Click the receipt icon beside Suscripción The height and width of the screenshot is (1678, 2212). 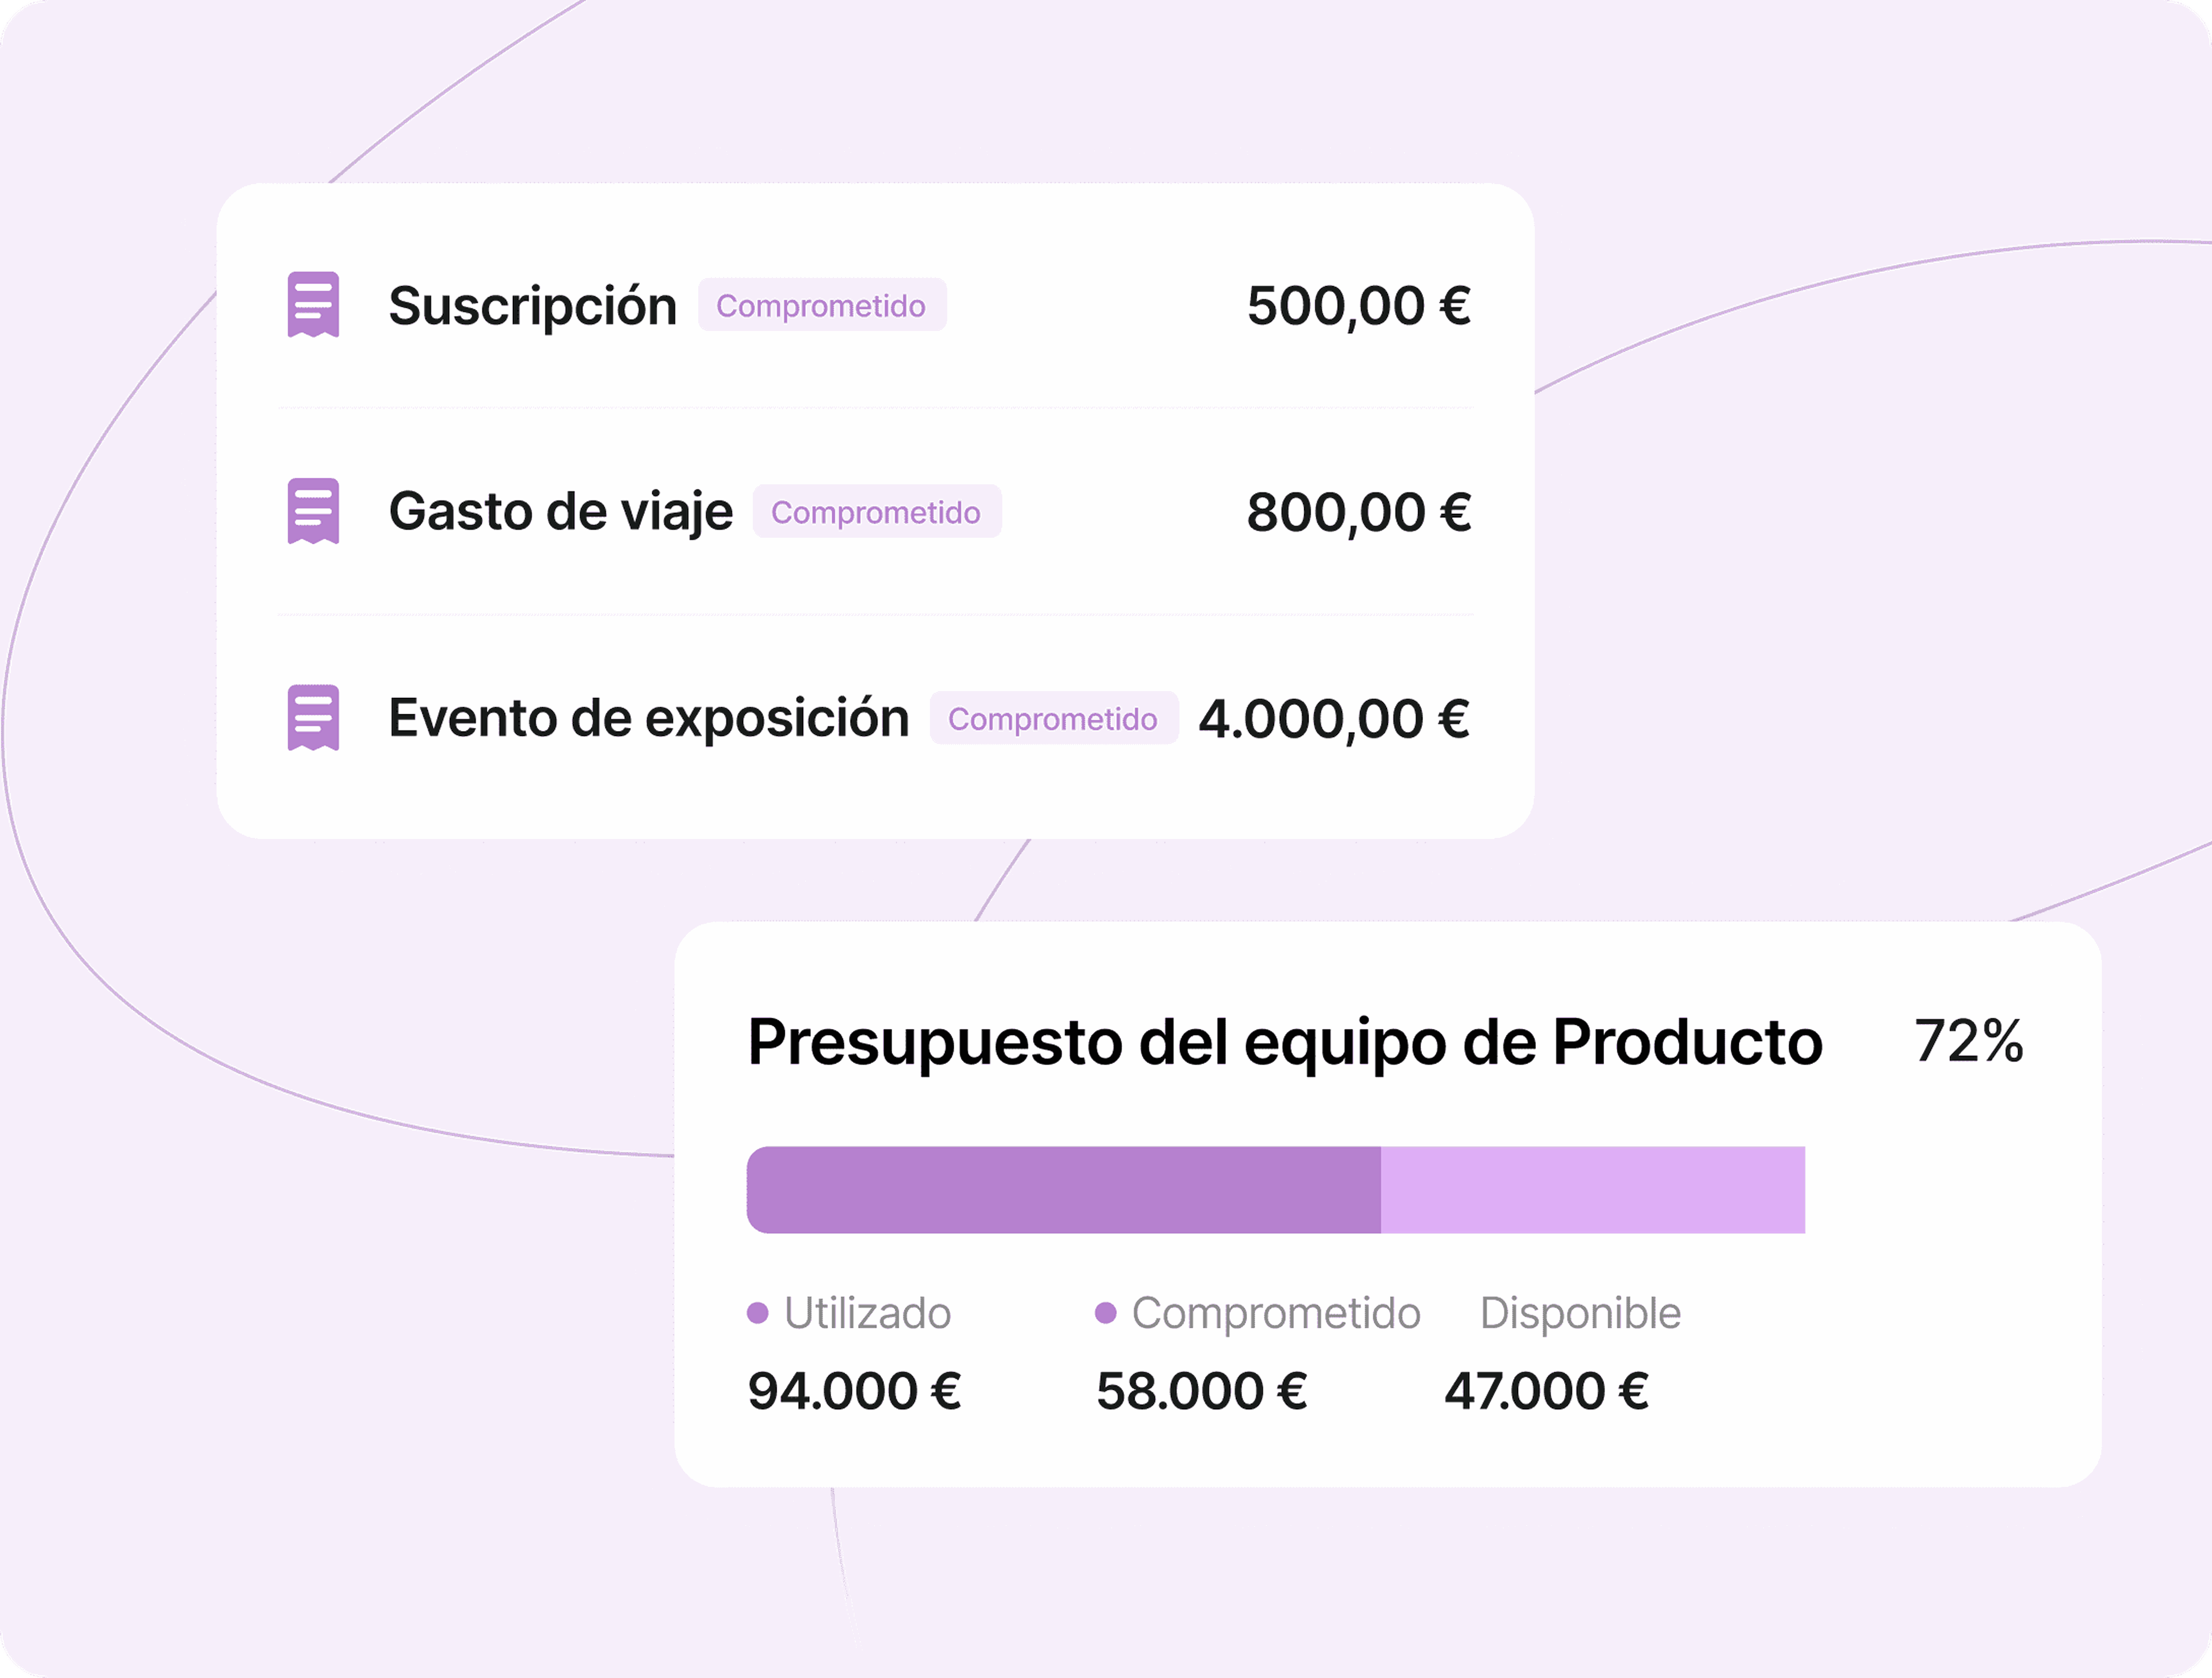[313, 304]
